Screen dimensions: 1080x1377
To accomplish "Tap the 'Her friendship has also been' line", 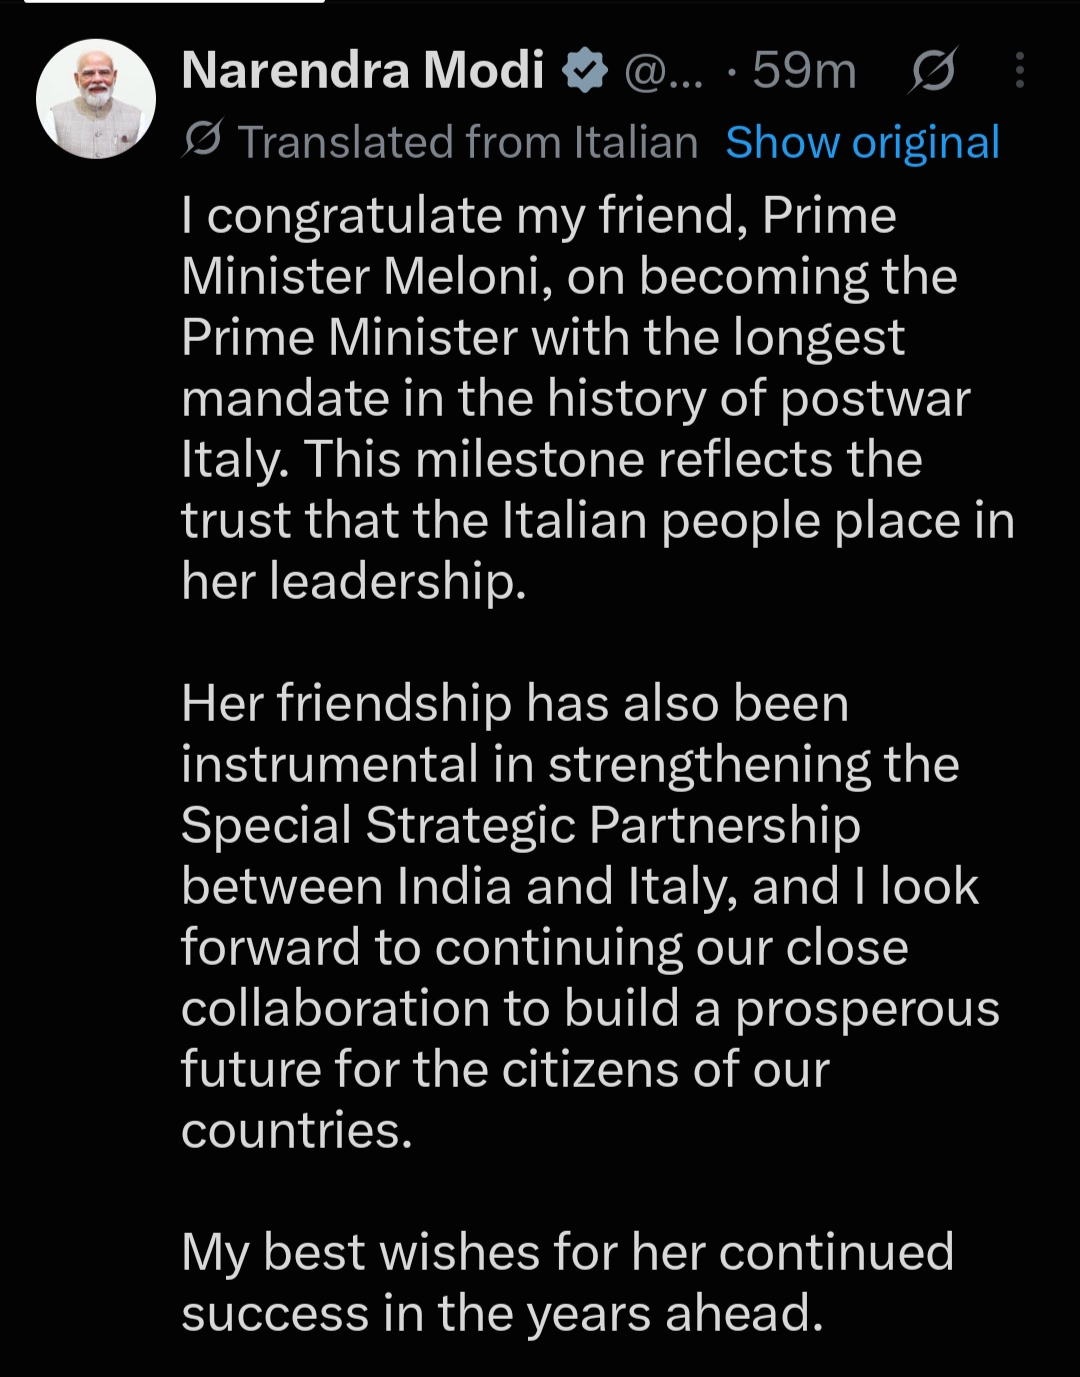I will [515, 704].
